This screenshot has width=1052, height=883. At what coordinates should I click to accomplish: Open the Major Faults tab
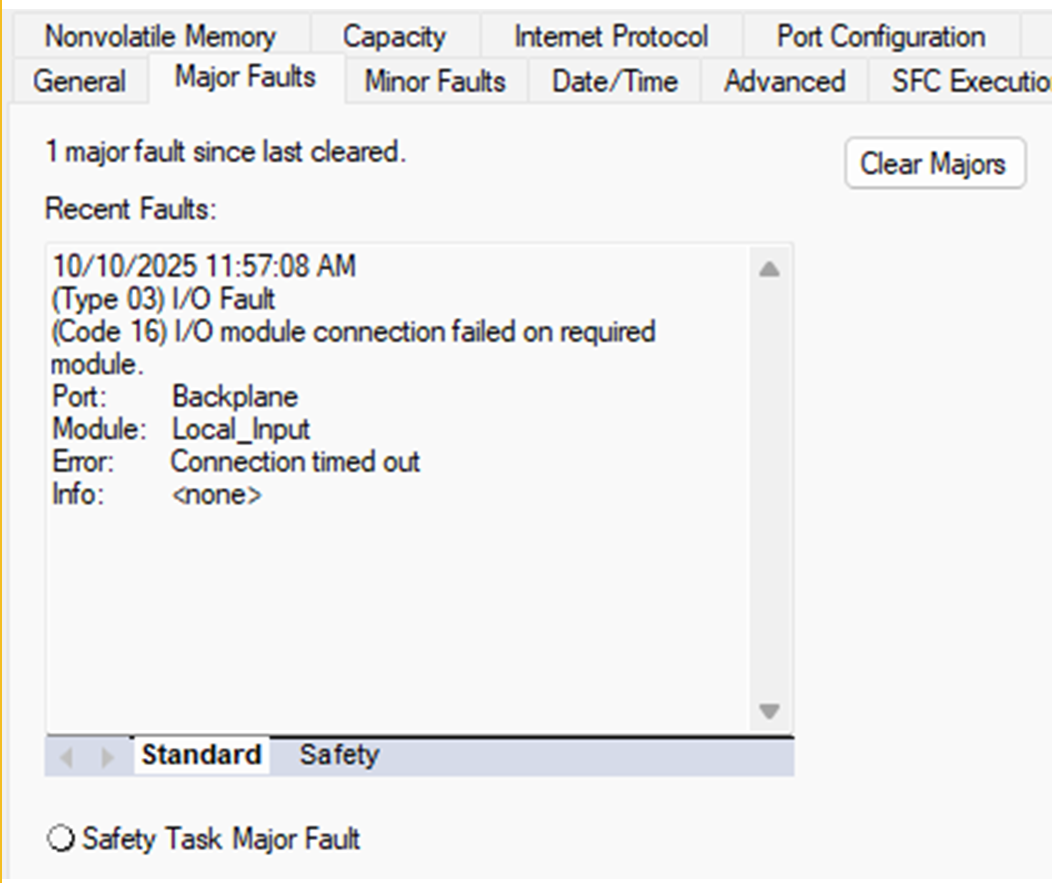click(243, 76)
